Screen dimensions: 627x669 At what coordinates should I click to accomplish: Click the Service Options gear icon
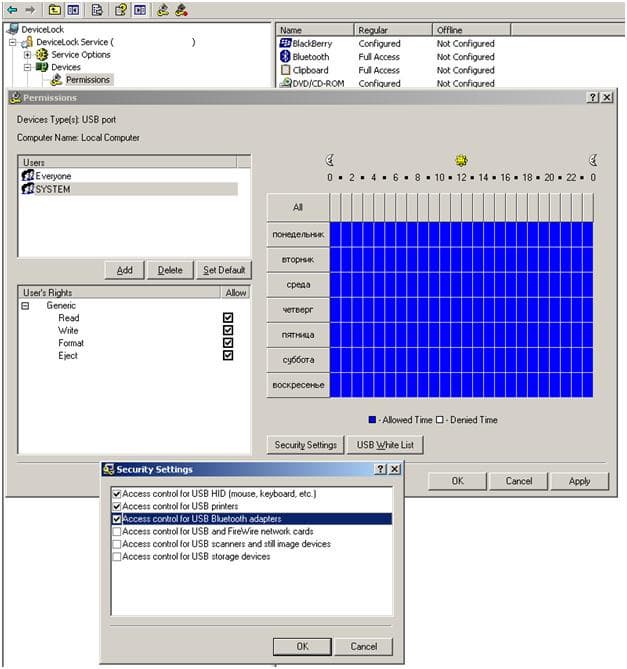[x=42, y=54]
